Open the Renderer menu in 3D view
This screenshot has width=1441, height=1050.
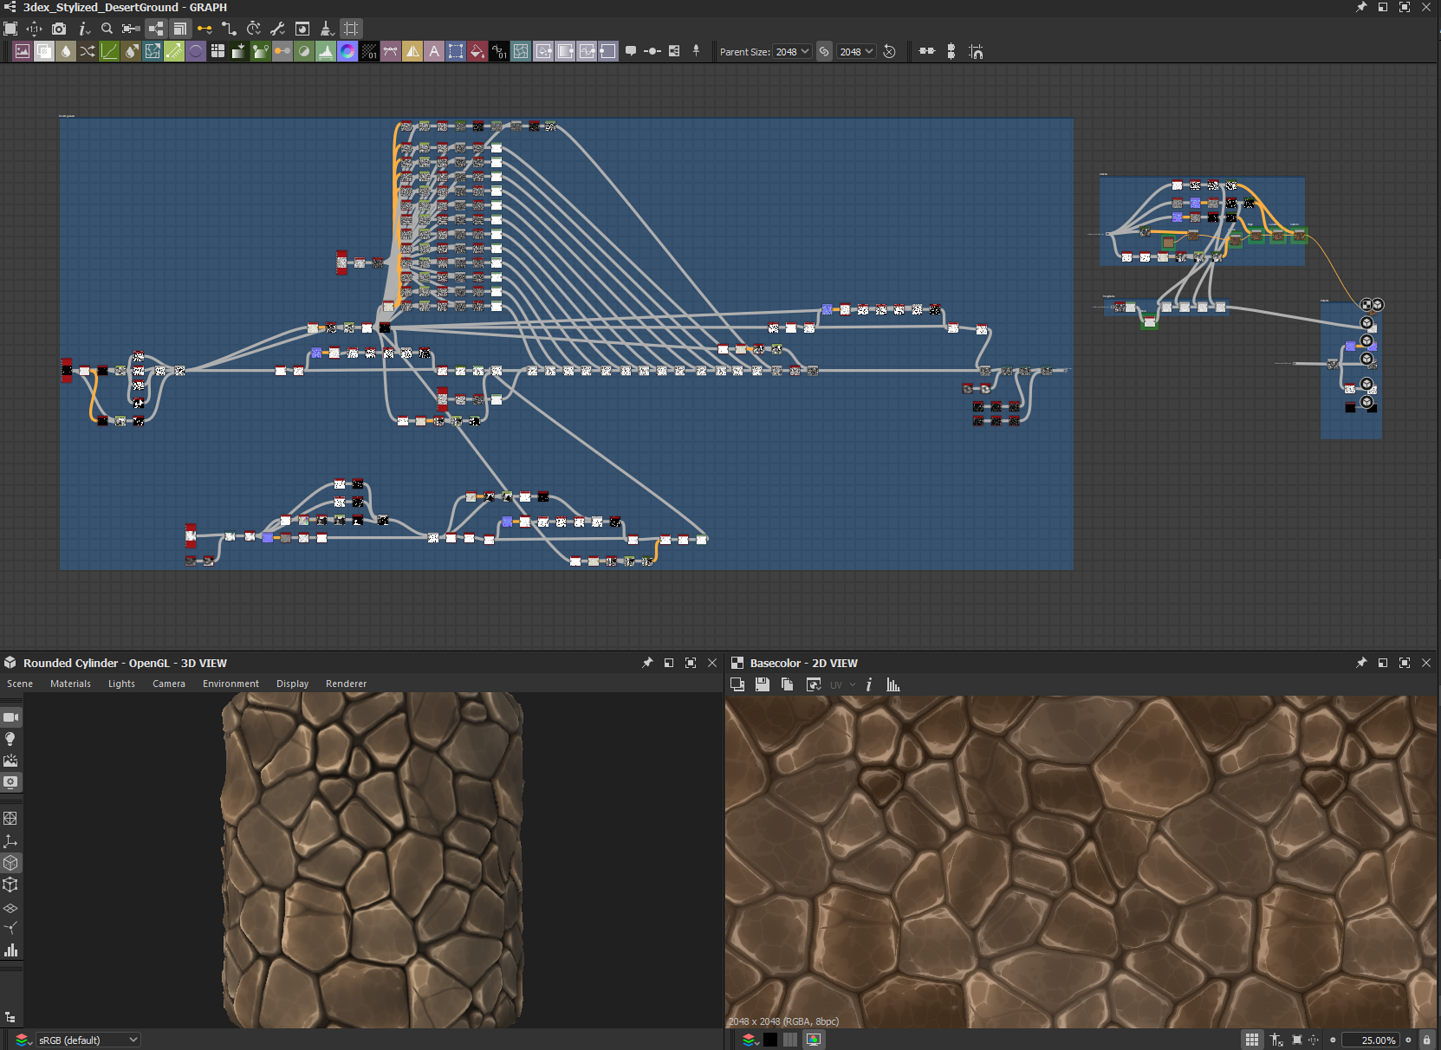tap(346, 684)
